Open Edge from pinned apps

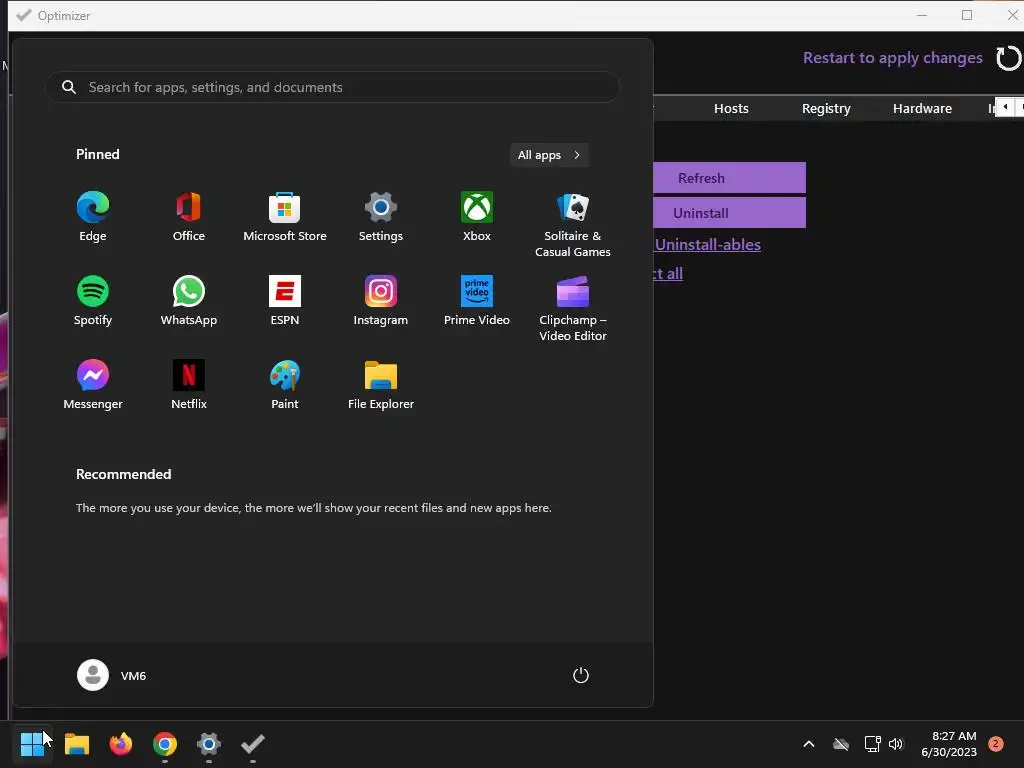coord(93,217)
